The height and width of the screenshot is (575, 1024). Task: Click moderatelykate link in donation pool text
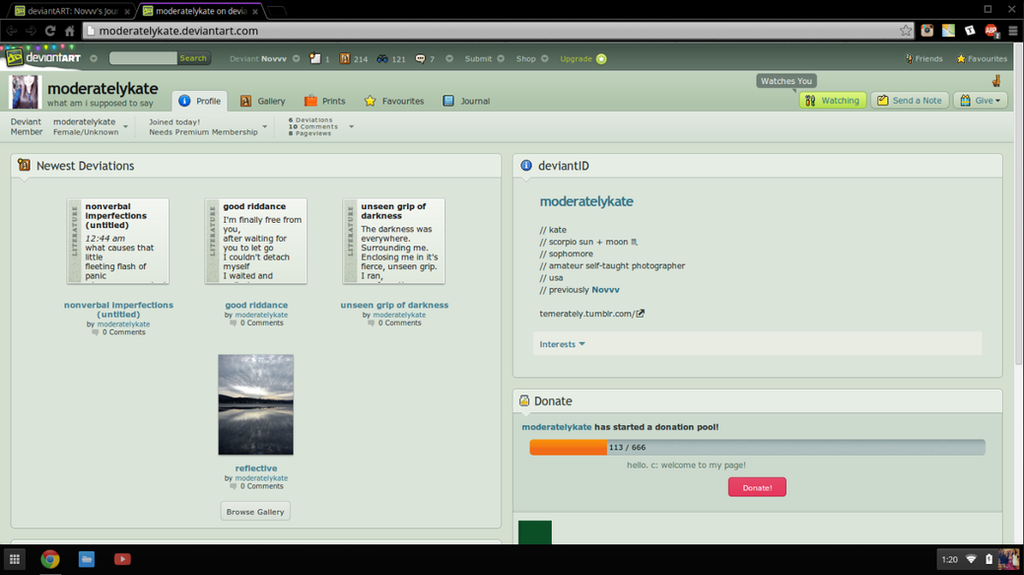[x=556, y=427]
